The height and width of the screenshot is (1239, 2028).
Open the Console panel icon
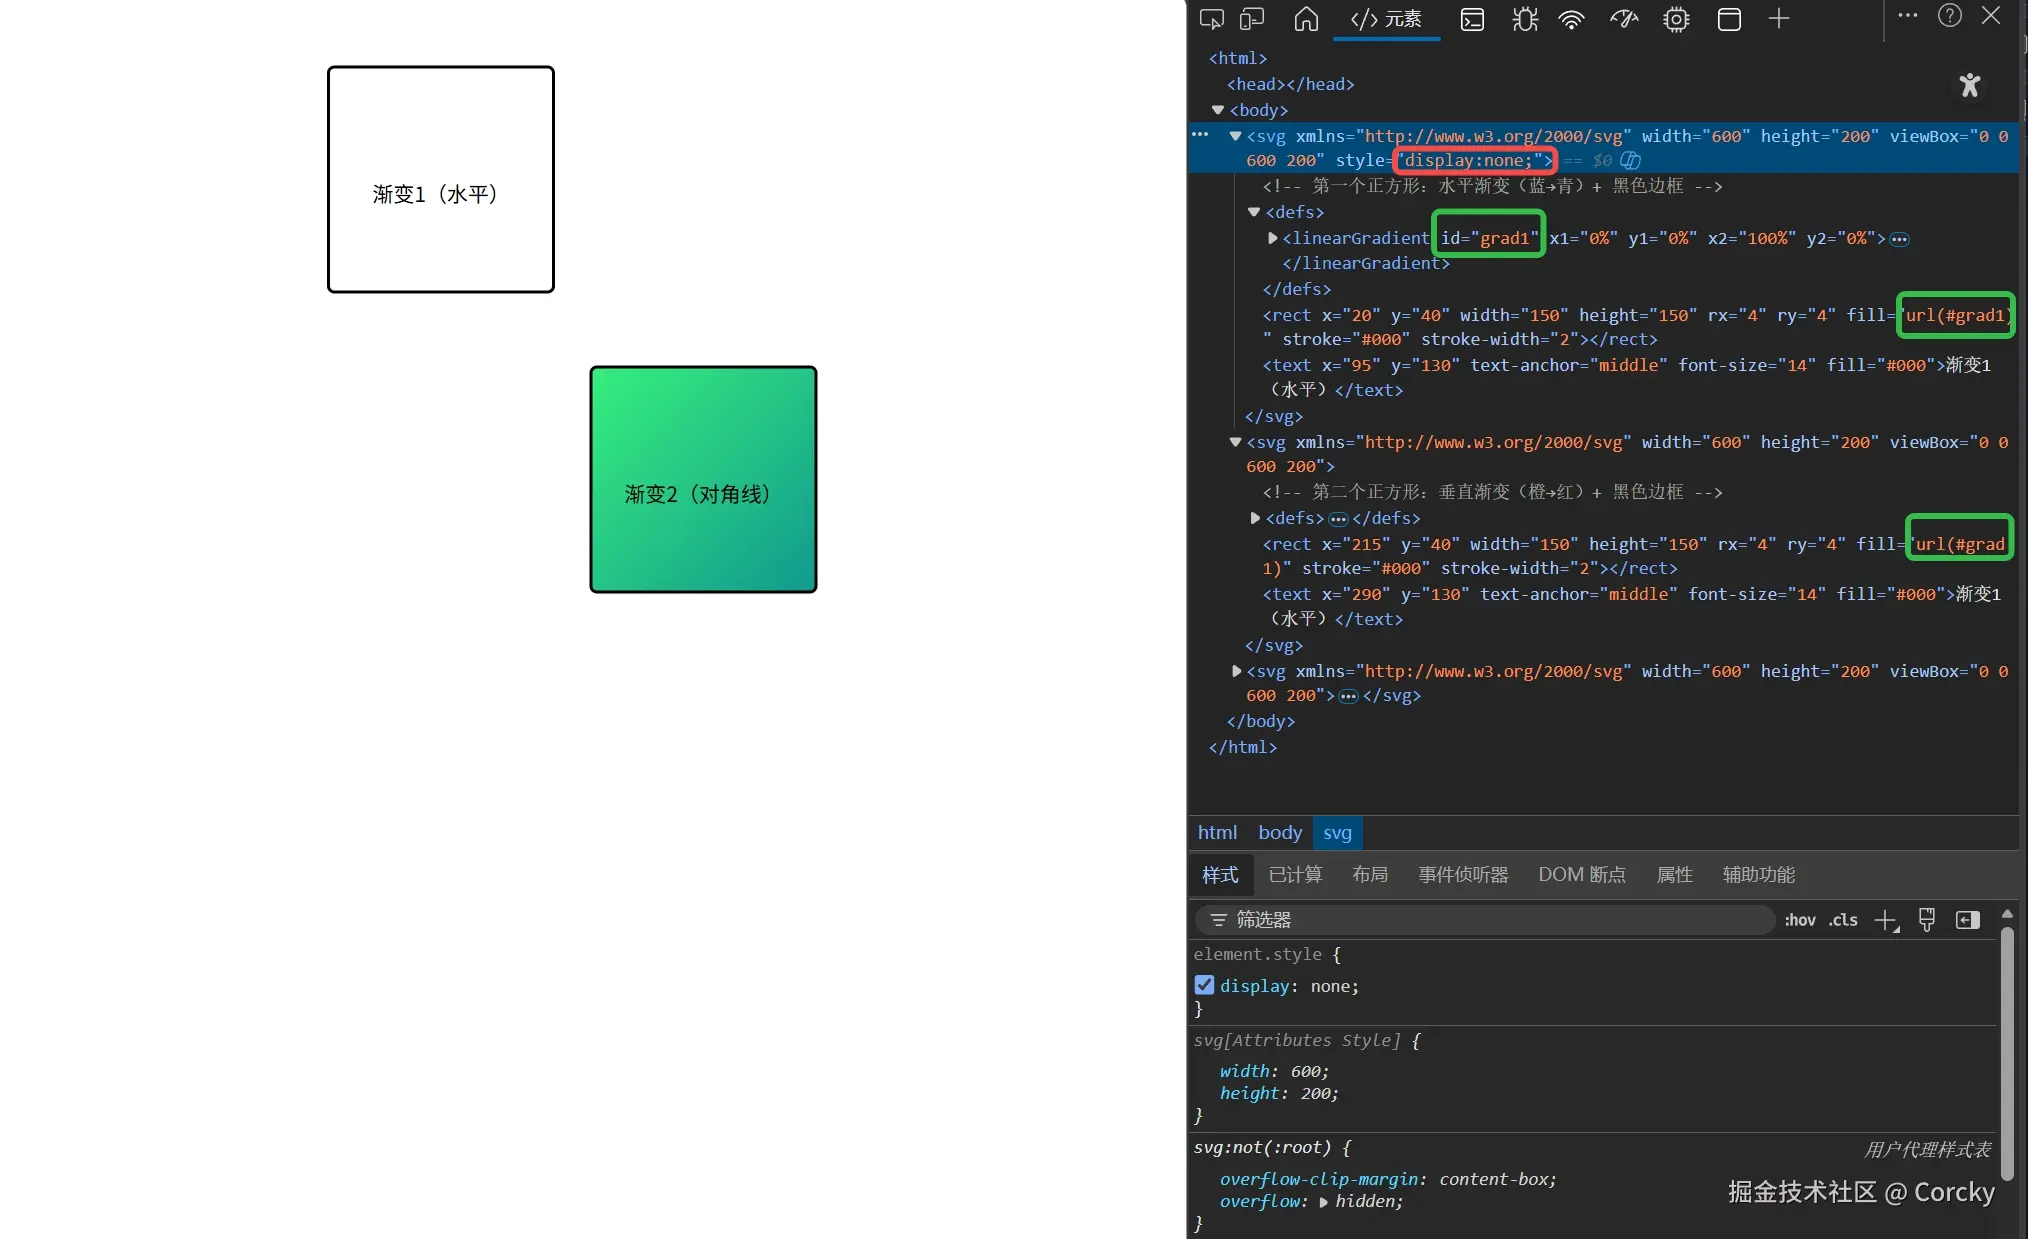(x=1472, y=19)
